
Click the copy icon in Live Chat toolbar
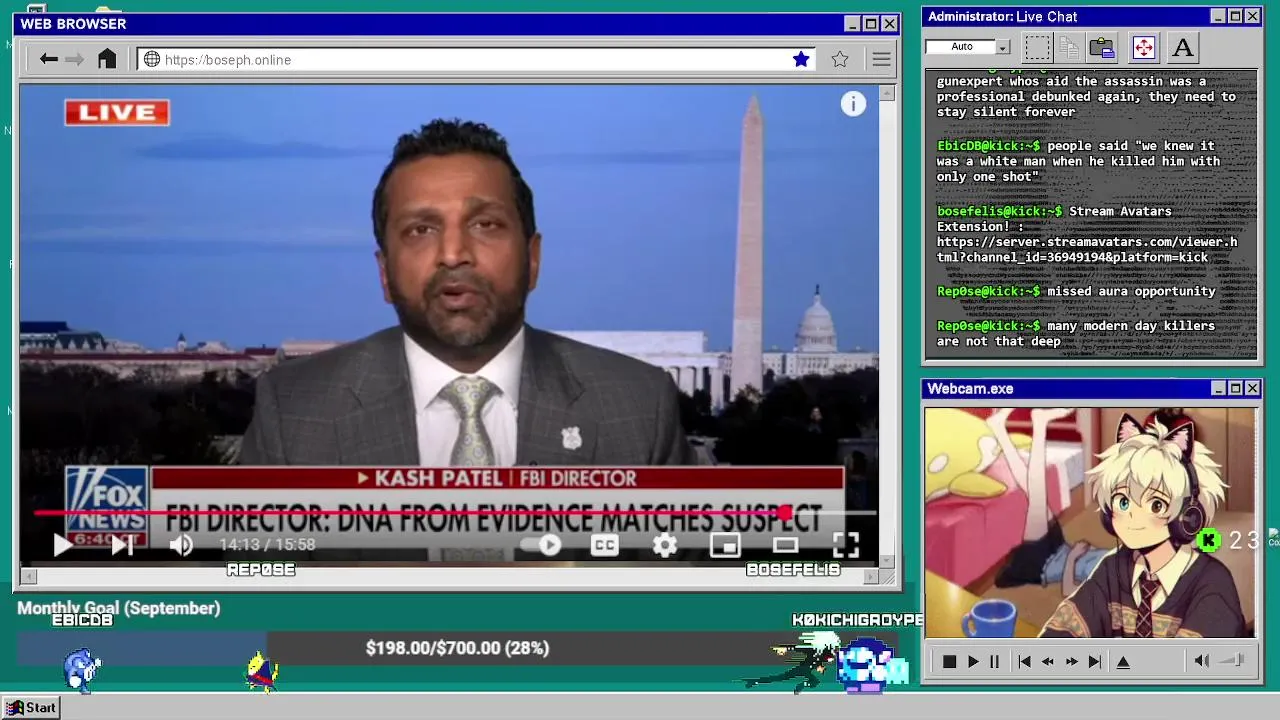point(1069,47)
